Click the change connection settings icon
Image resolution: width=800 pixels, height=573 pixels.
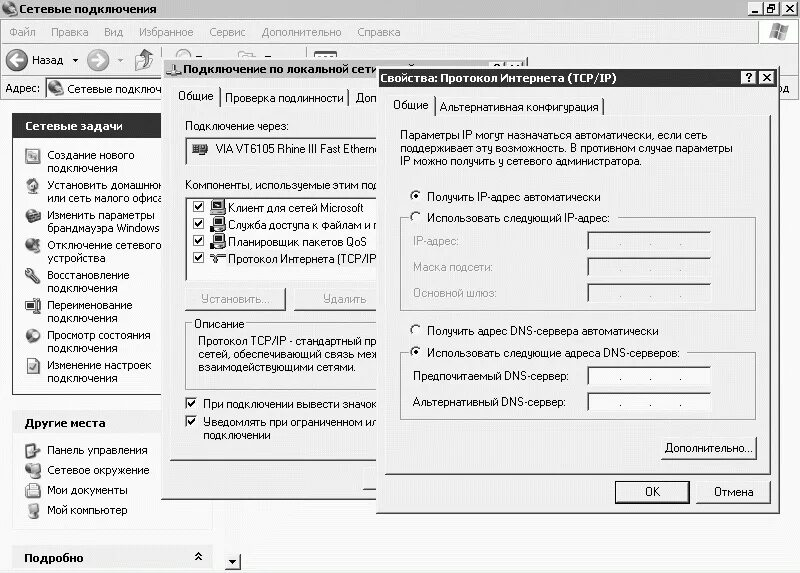[33, 366]
